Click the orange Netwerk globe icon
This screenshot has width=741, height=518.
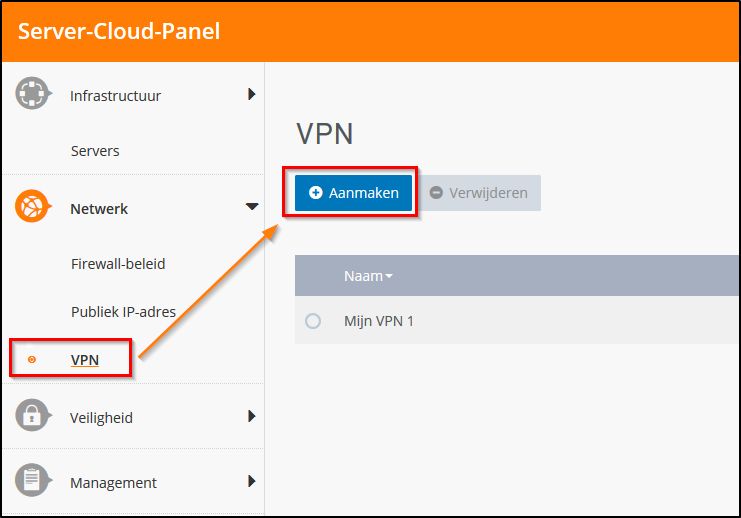pos(33,208)
